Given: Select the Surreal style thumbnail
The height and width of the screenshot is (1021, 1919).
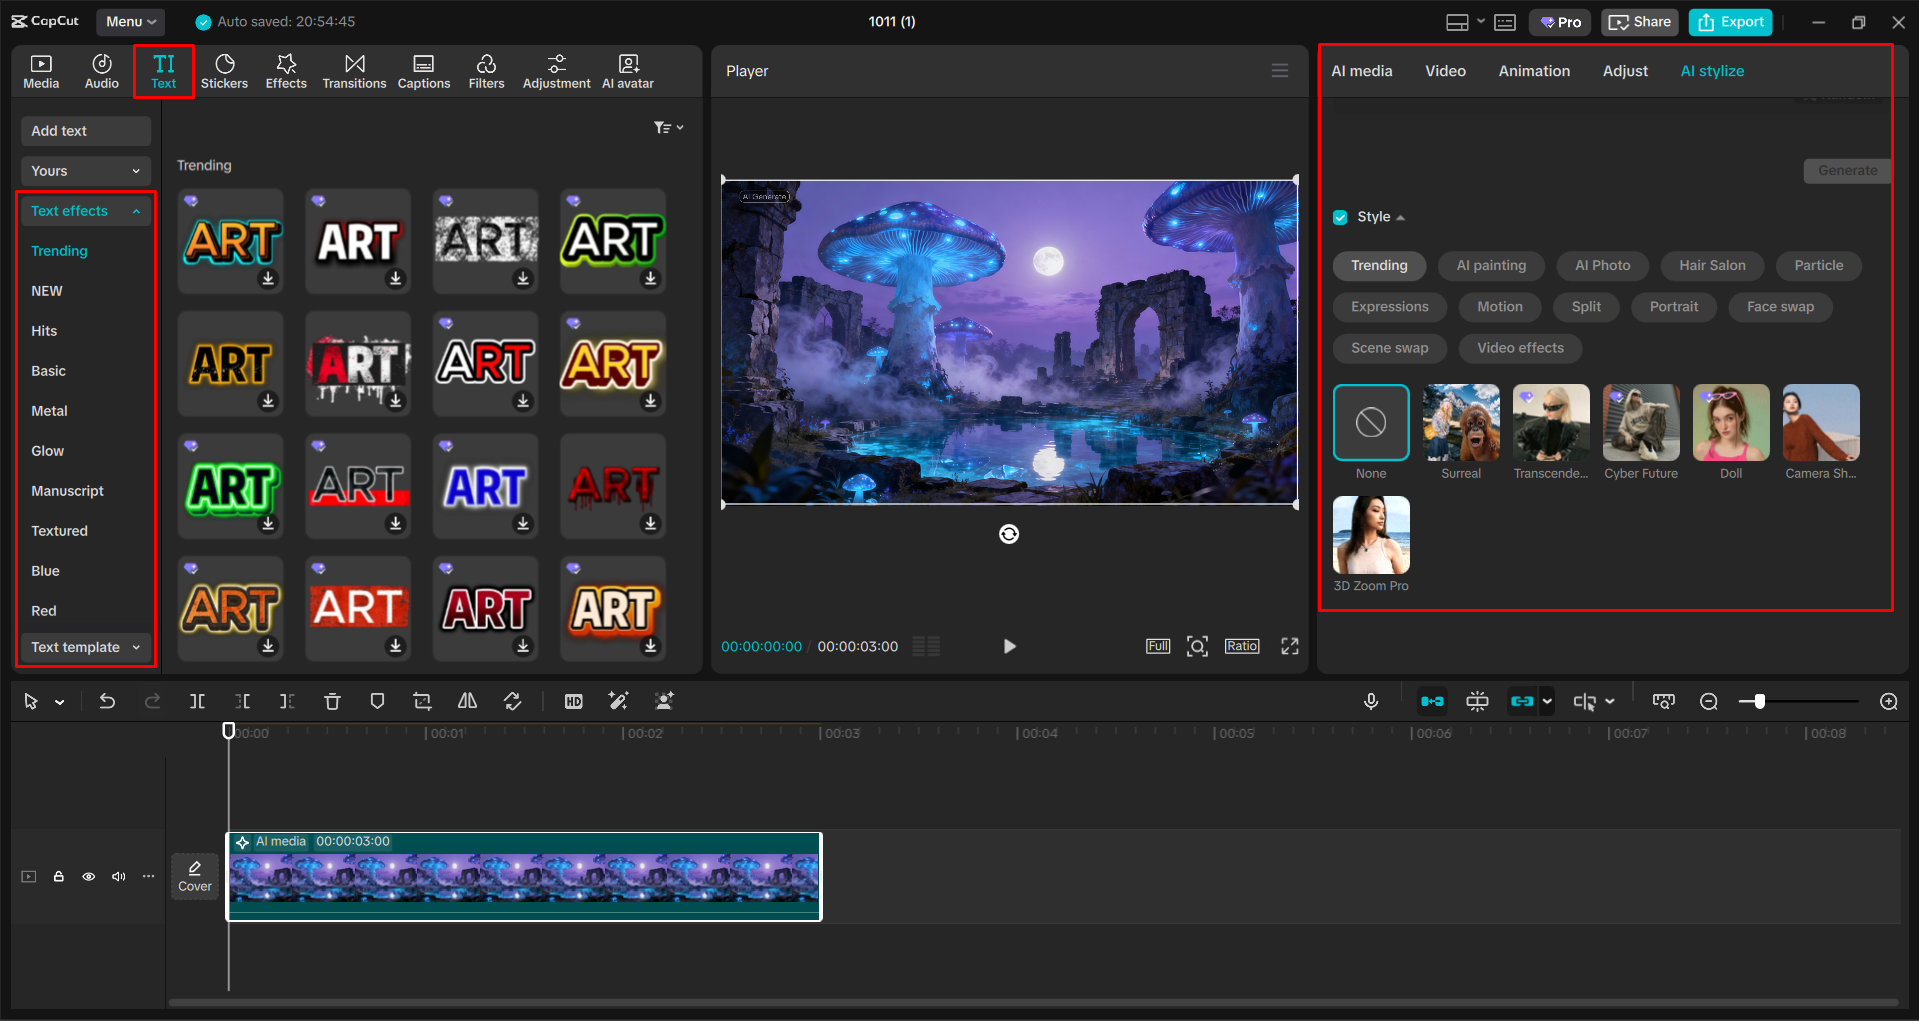Looking at the screenshot, I should point(1460,423).
